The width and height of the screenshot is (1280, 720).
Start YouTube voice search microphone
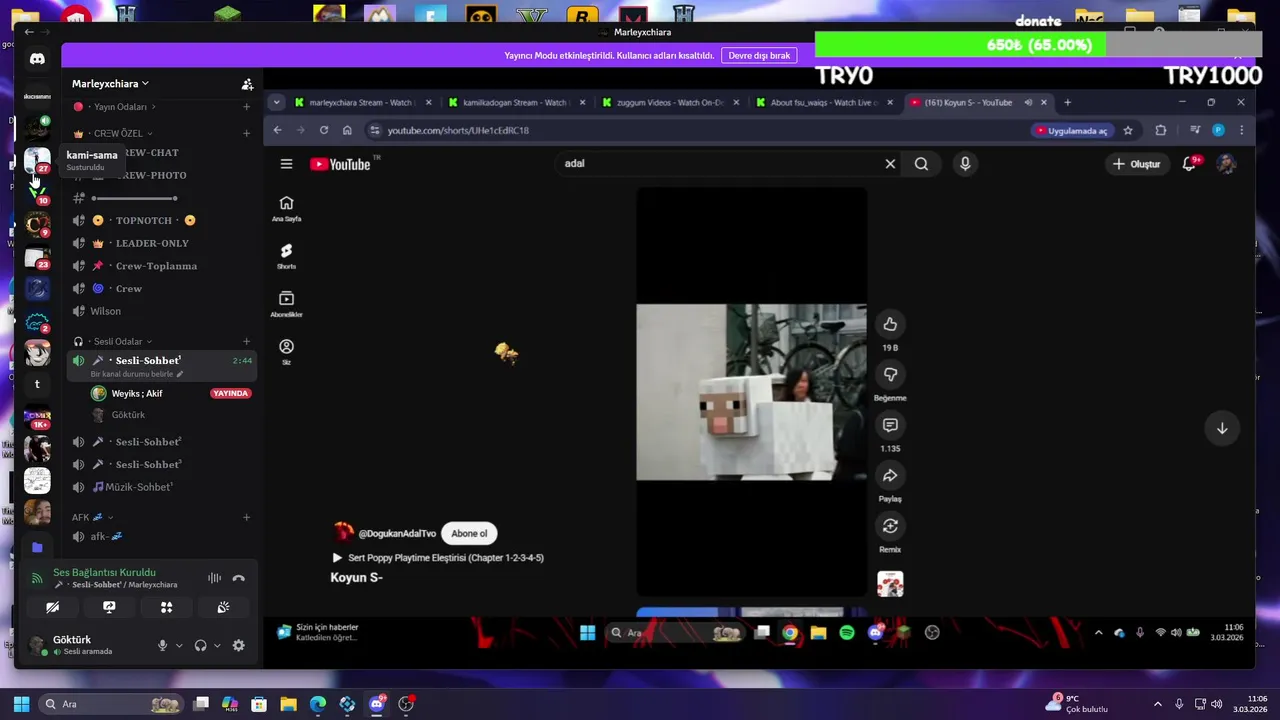click(965, 164)
